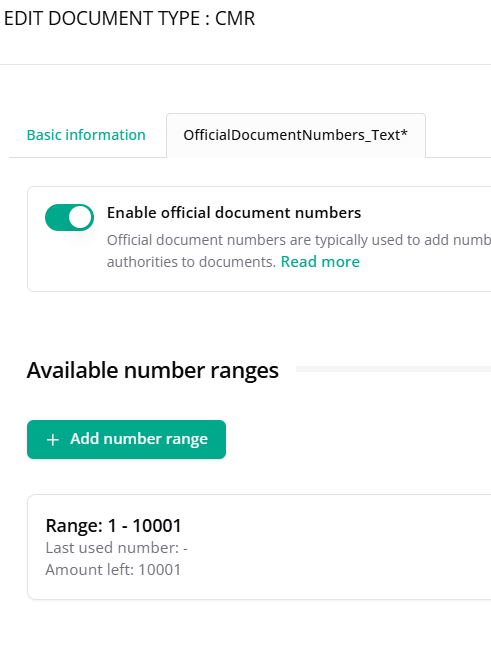
Task: Click the Amount left: 10001 text
Action: click(113, 570)
